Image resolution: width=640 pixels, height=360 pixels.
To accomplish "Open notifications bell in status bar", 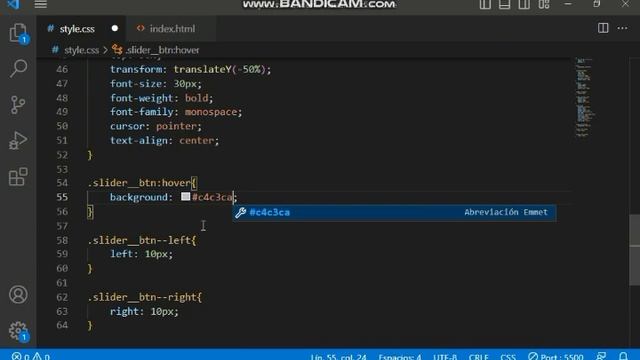I will coord(623,356).
